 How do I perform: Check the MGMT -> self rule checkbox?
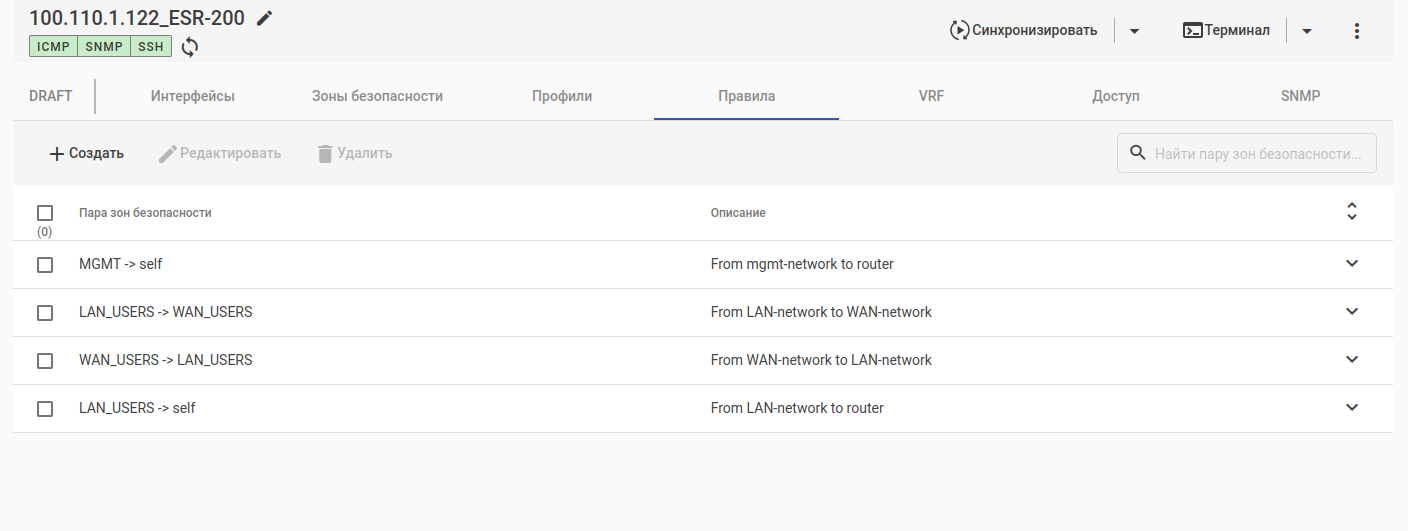45,265
